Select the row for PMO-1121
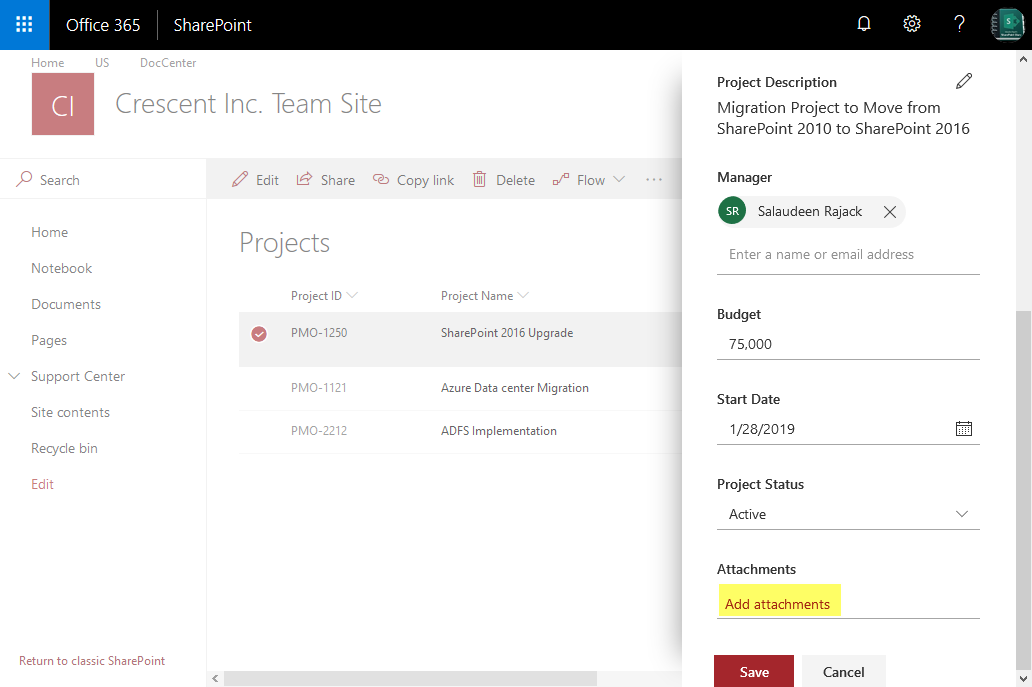Image resolution: width=1032 pixels, height=687 pixels. pyautogui.click(x=259, y=388)
